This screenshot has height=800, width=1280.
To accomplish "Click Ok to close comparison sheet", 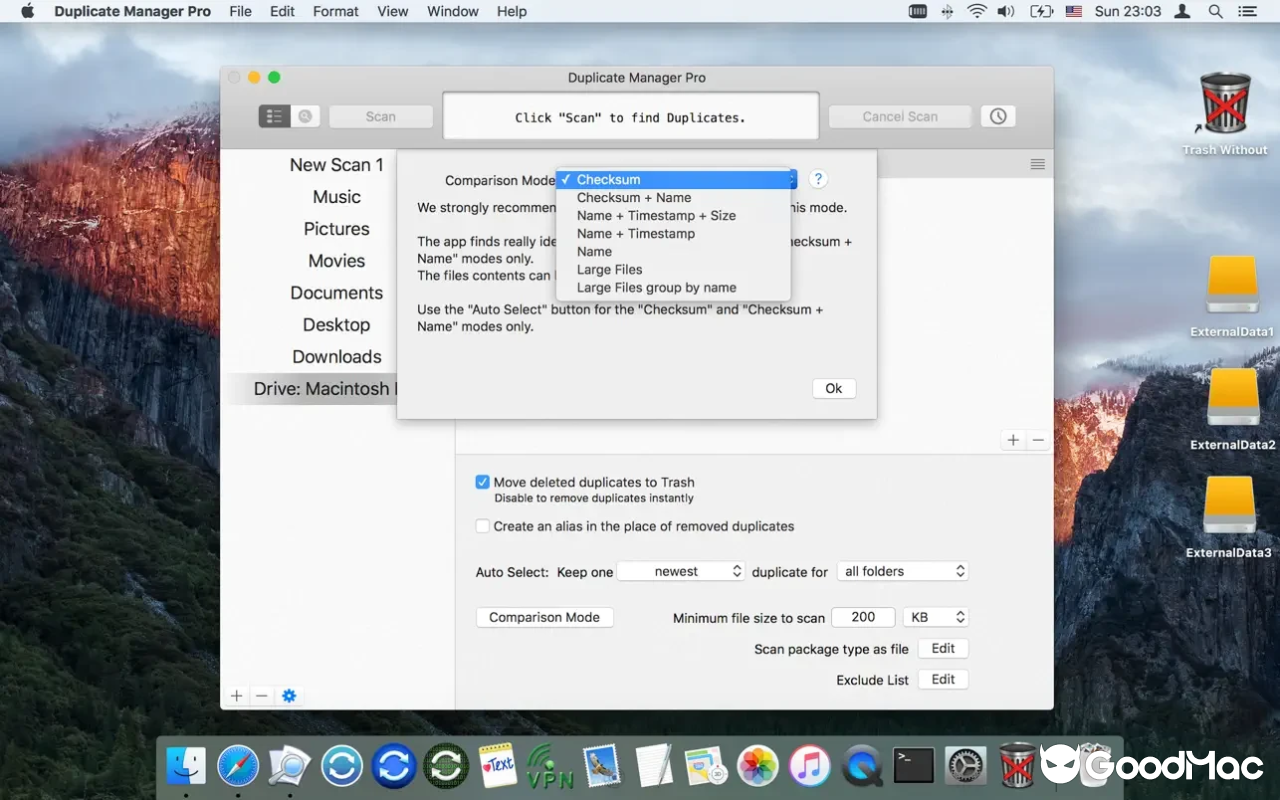I will (834, 389).
